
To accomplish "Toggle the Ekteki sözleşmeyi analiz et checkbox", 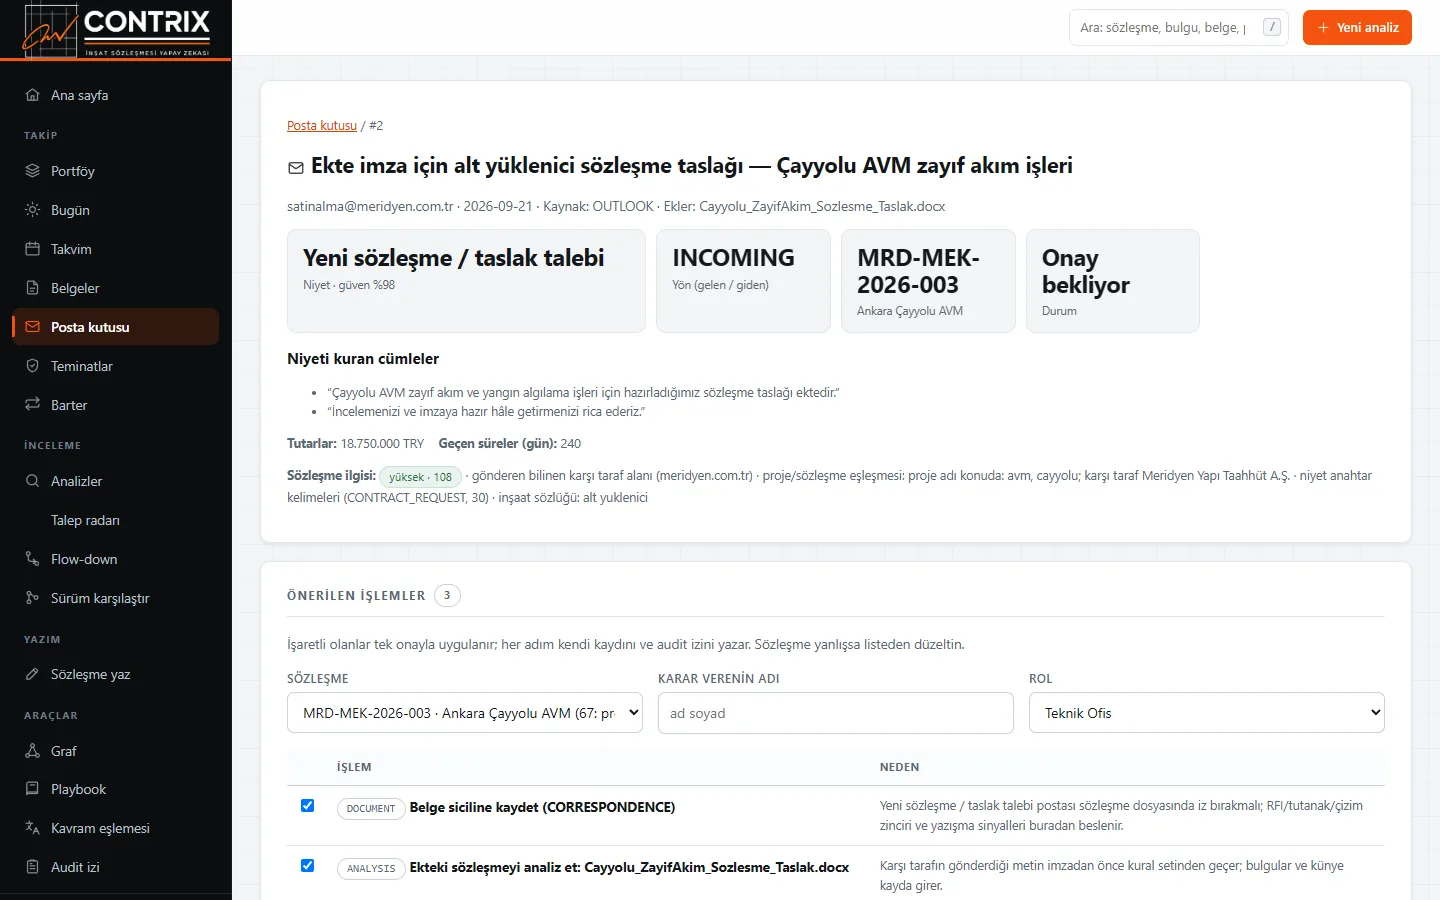I will tap(307, 866).
